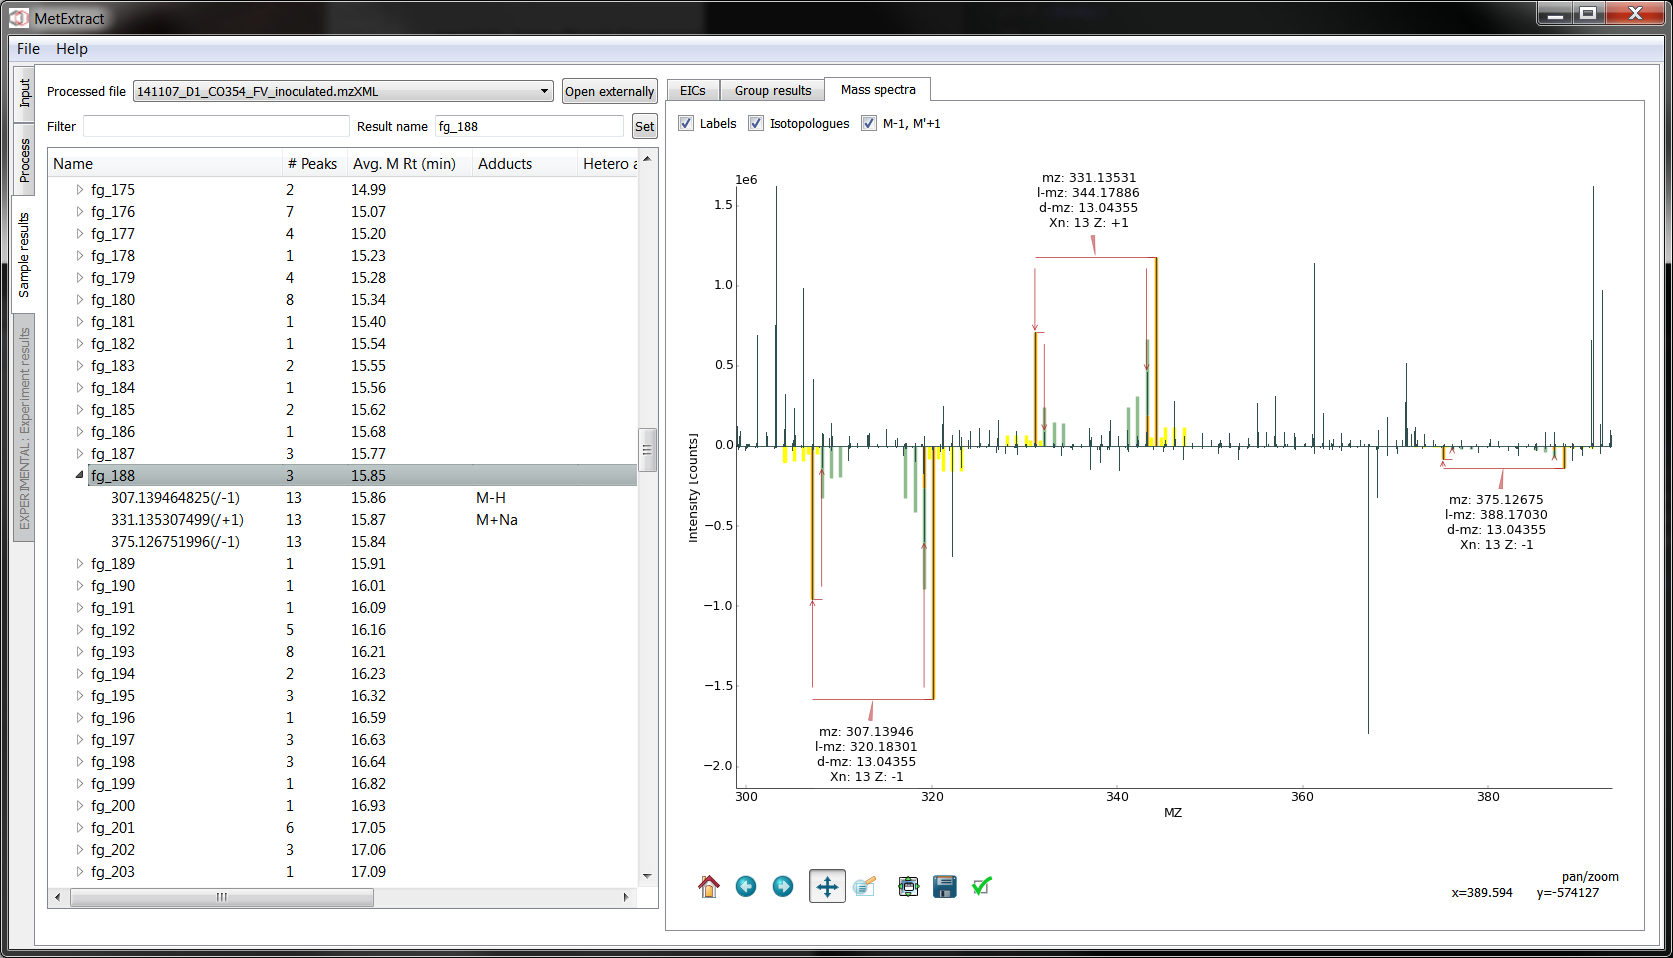Select the fg_195 row

[x=343, y=695]
